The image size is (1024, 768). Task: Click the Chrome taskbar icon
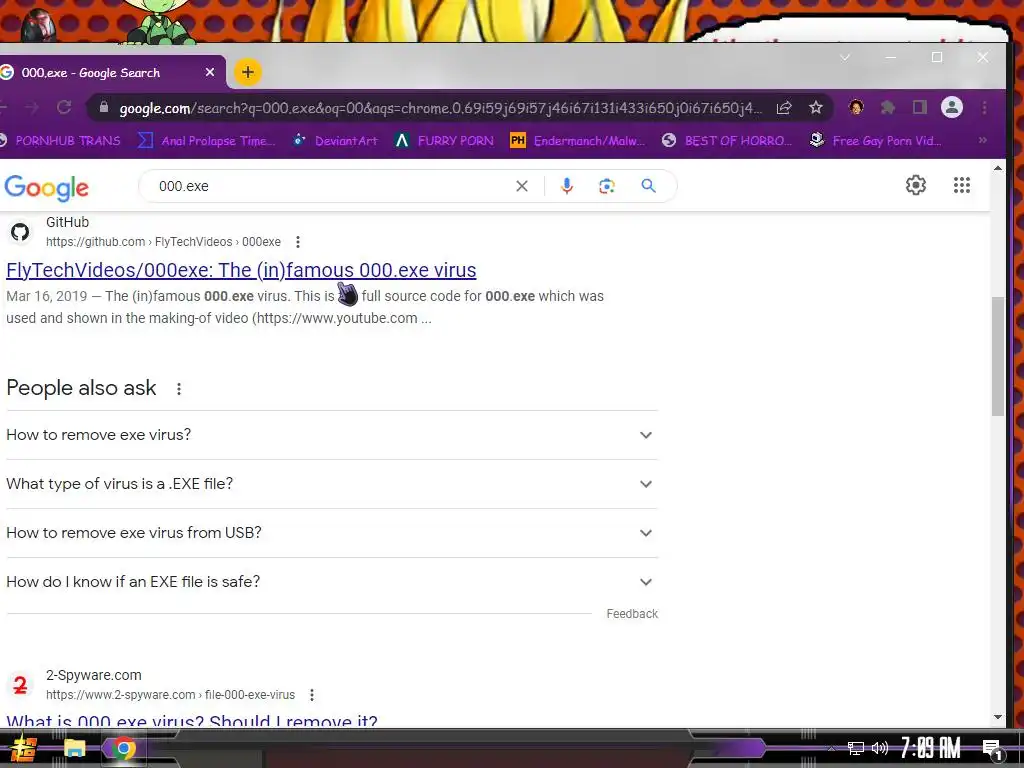pos(123,748)
